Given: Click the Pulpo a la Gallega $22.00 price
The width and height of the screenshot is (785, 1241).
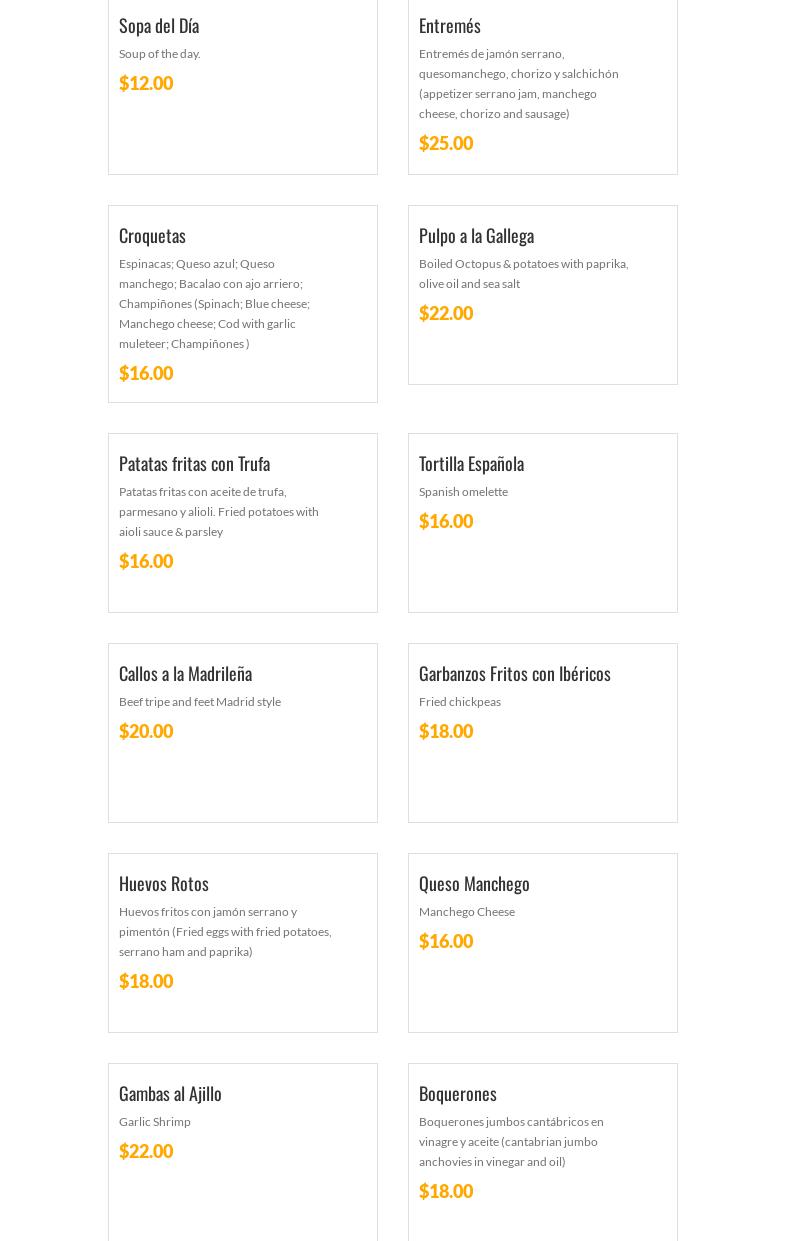Looking at the screenshot, I should click(446, 313).
